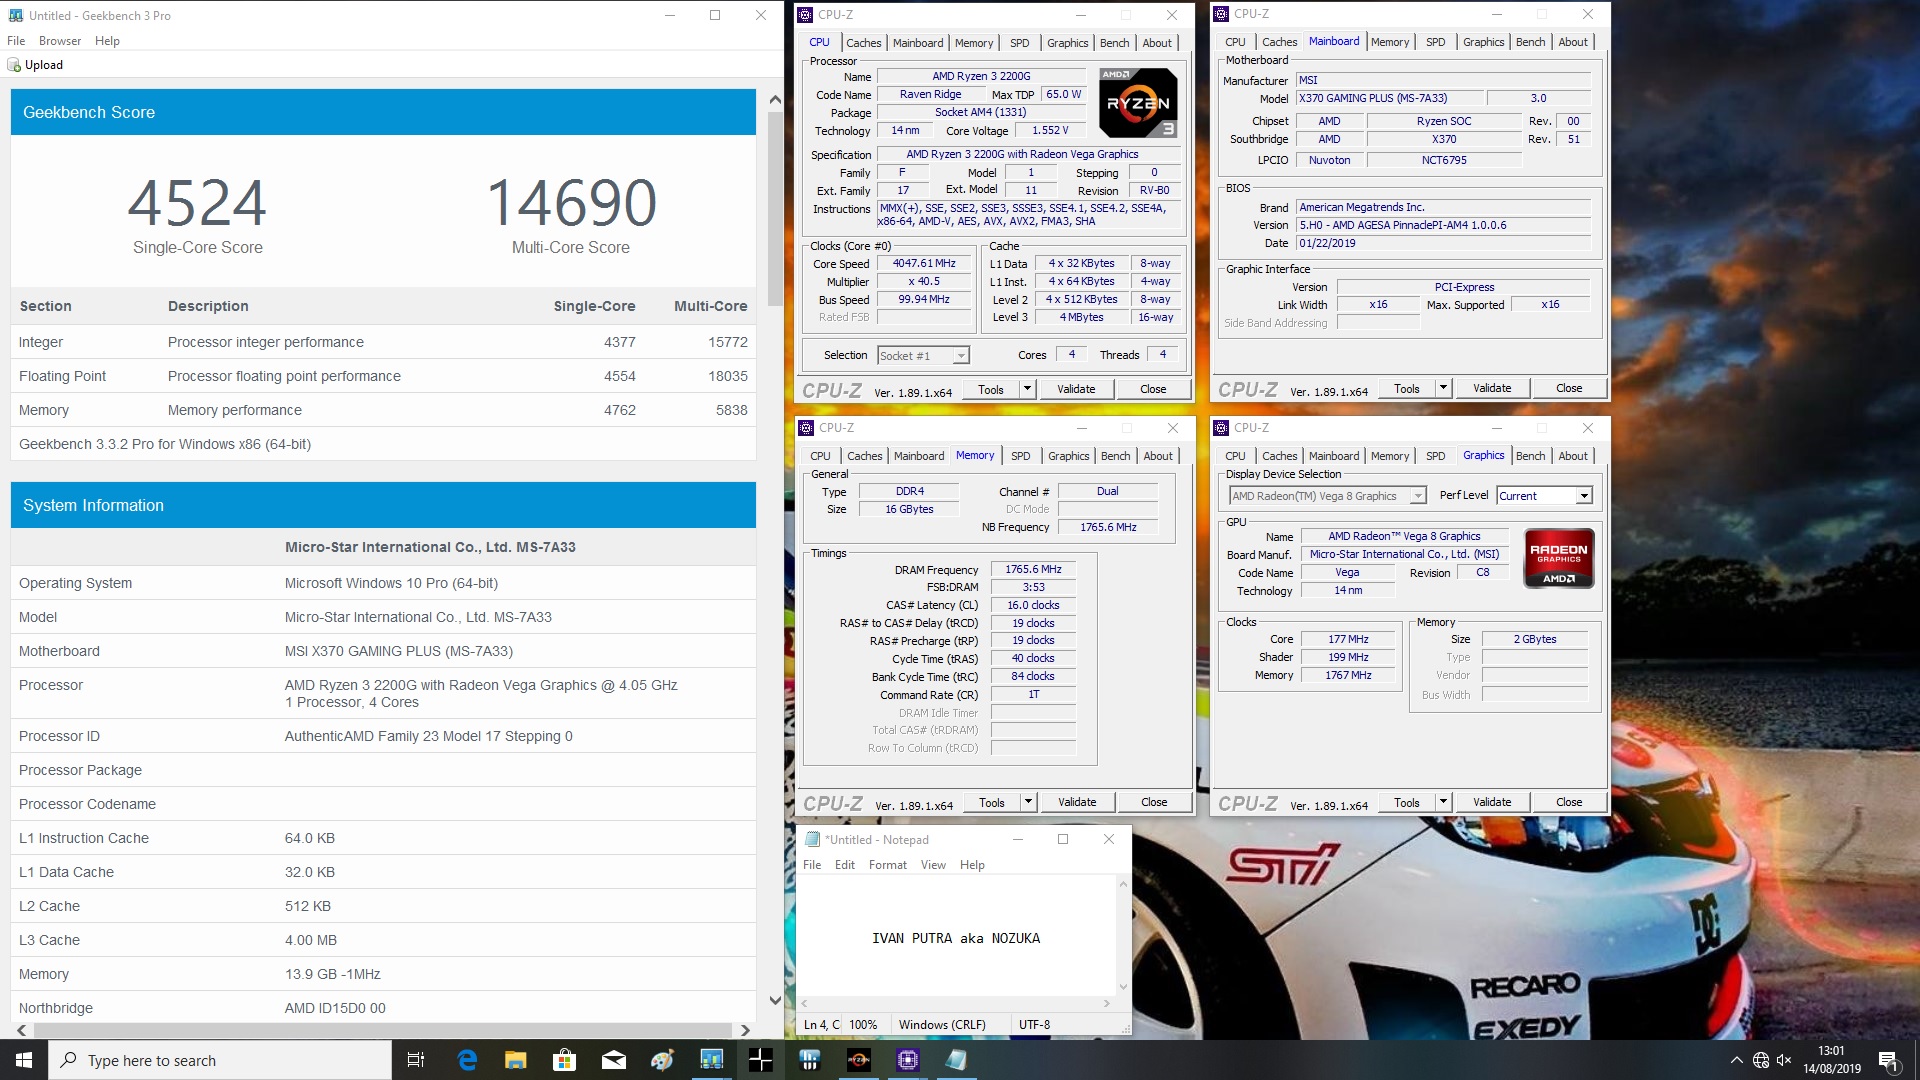Click the Floating Point row in Geekbench
Image resolution: width=1920 pixels, height=1080 pixels.
coord(383,376)
